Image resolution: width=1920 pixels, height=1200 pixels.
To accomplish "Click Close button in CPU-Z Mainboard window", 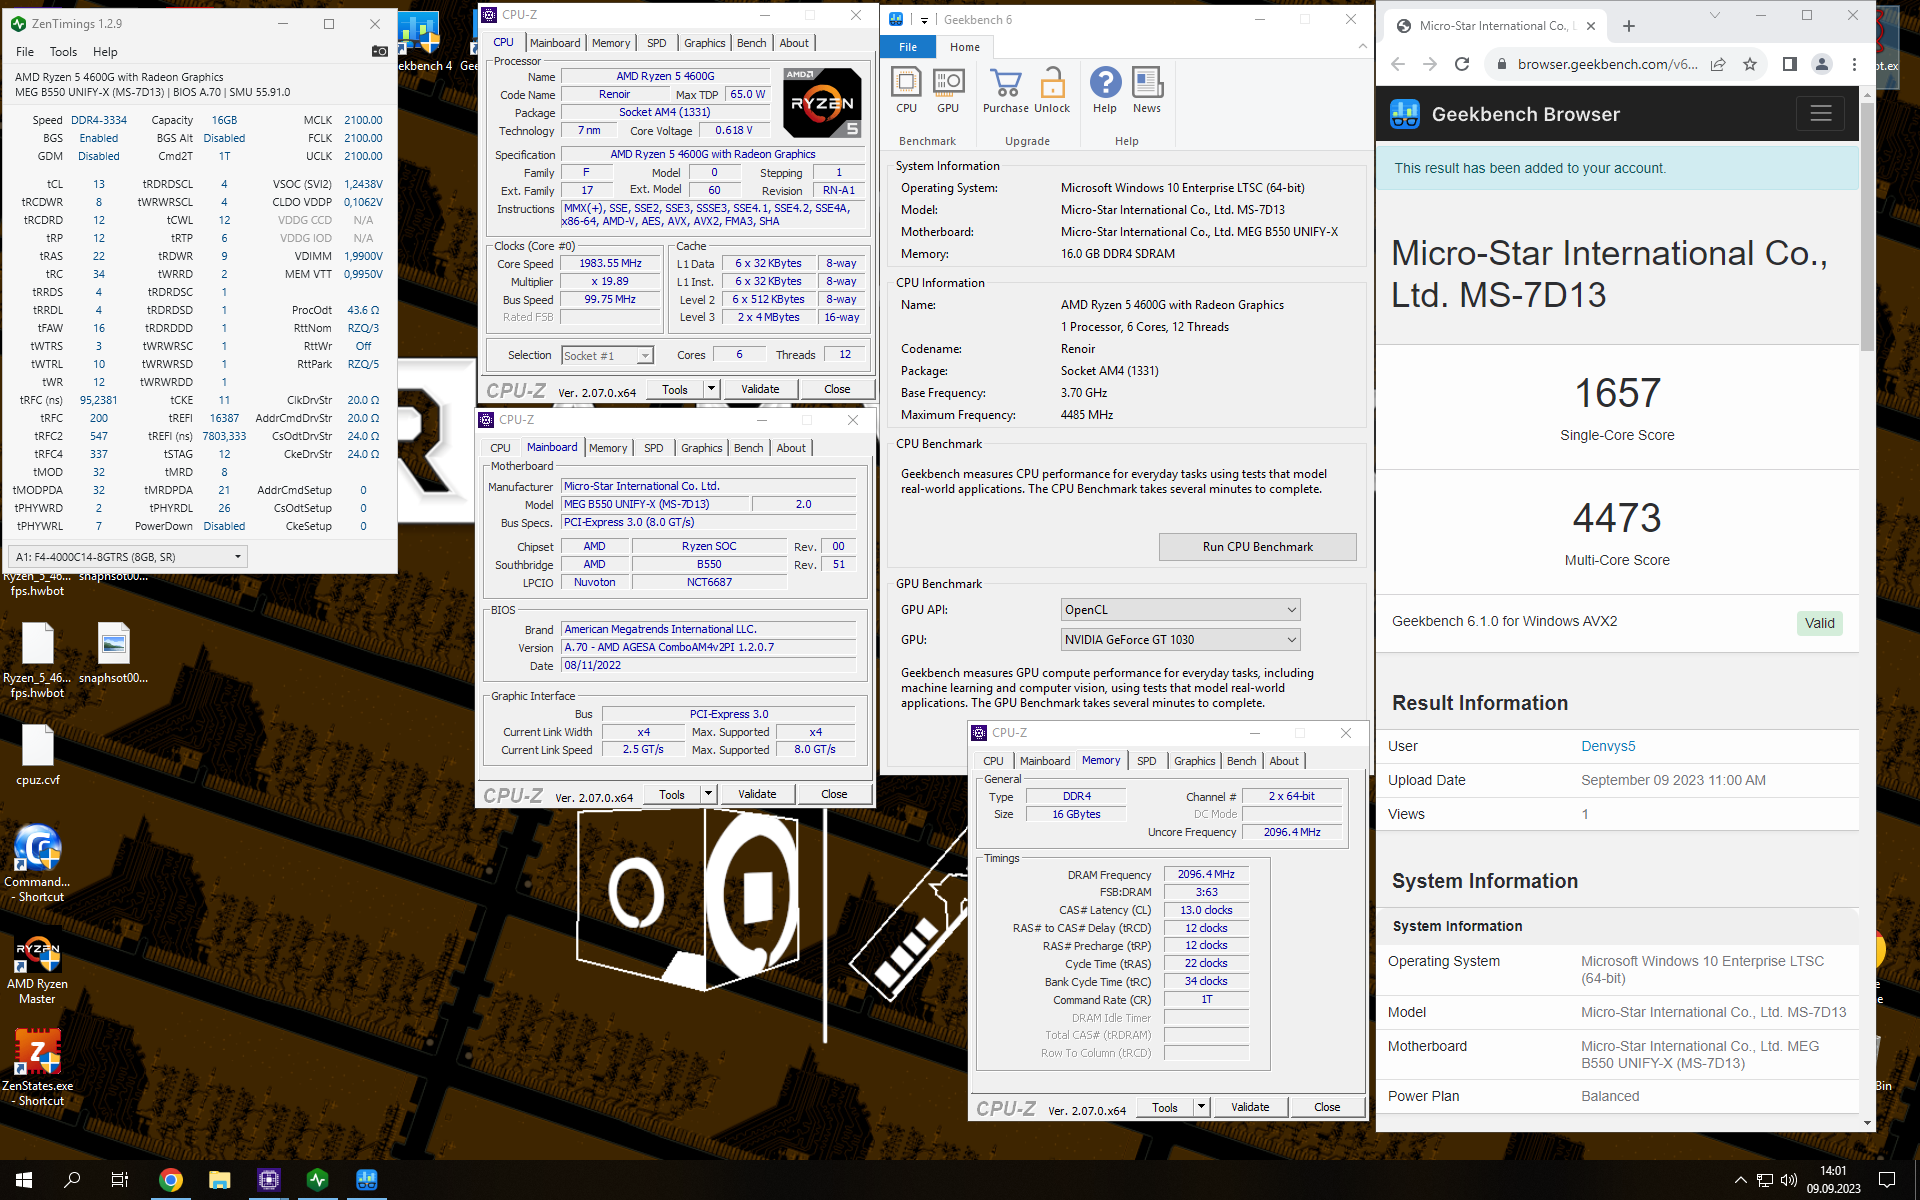I will coord(834,794).
